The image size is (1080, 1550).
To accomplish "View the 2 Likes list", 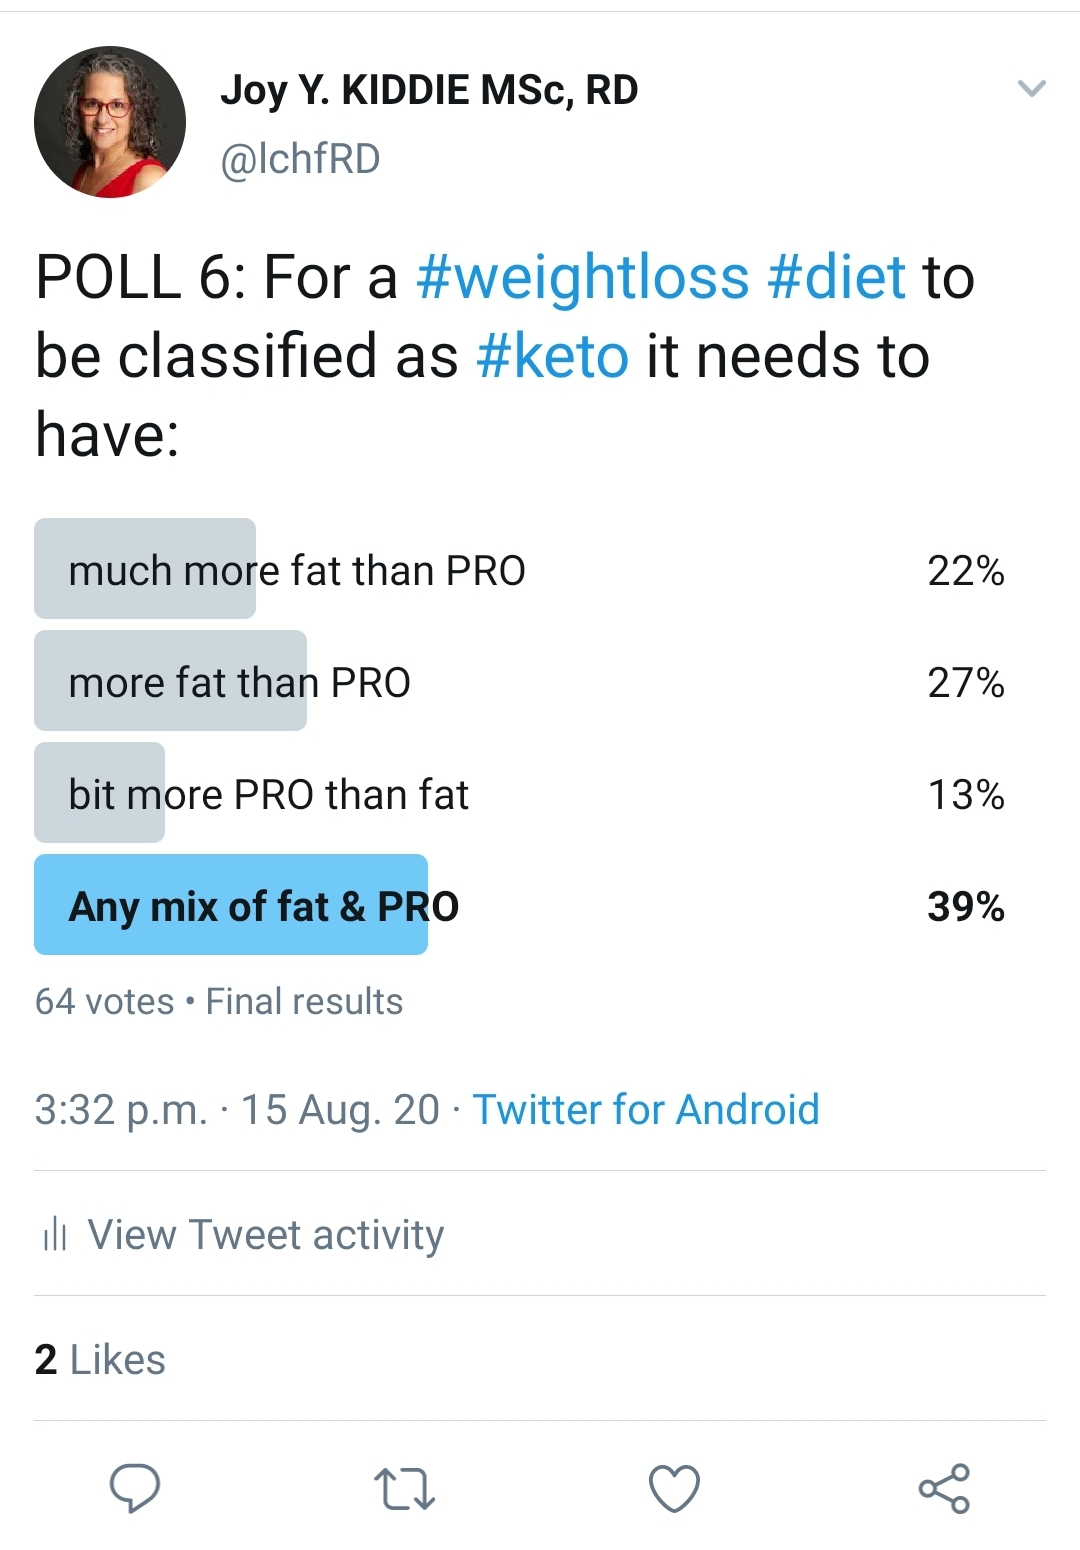I will [x=100, y=1360].
